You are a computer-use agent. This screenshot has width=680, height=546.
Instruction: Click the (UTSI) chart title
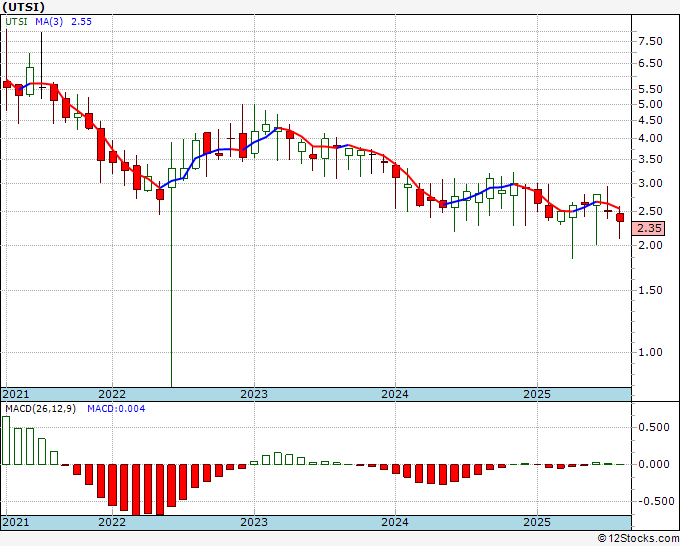coord(23,7)
